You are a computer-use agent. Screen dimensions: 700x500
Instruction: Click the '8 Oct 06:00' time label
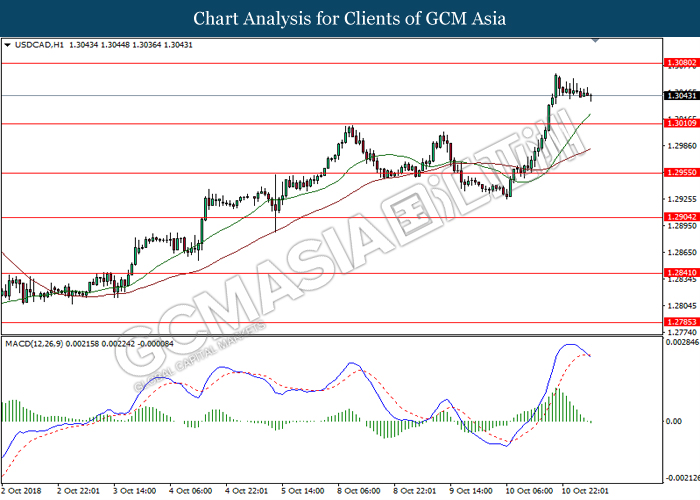click(356, 491)
